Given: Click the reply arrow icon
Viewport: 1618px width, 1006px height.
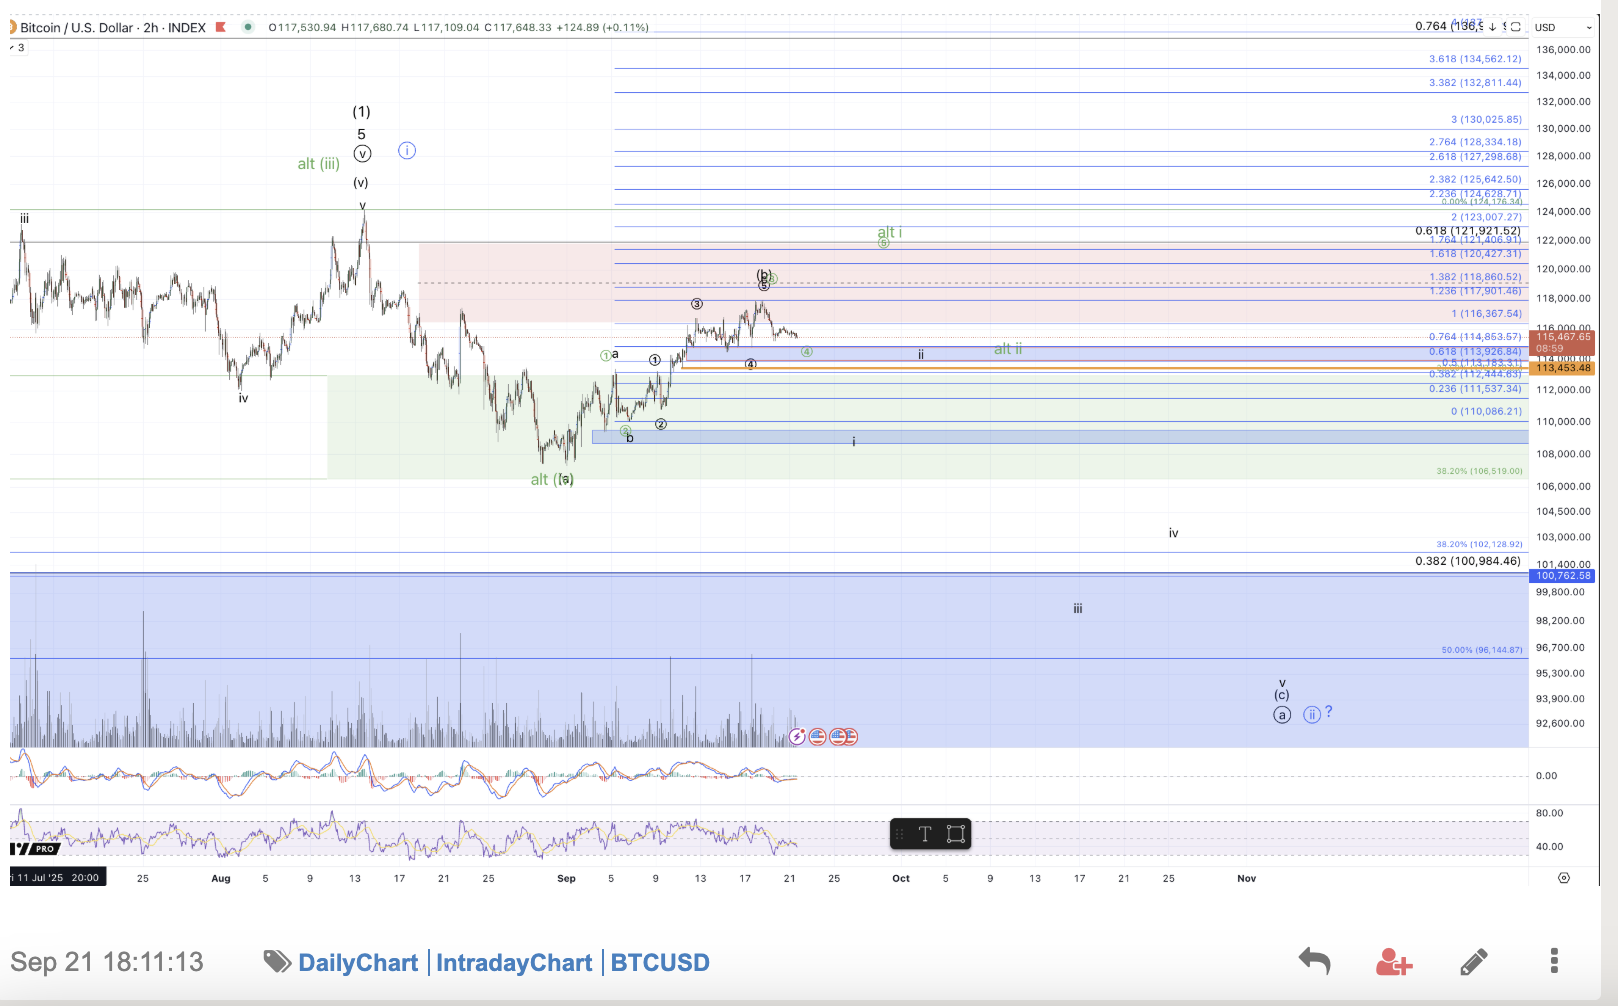Looking at the screenshot, I should [x=1314, y=961].
